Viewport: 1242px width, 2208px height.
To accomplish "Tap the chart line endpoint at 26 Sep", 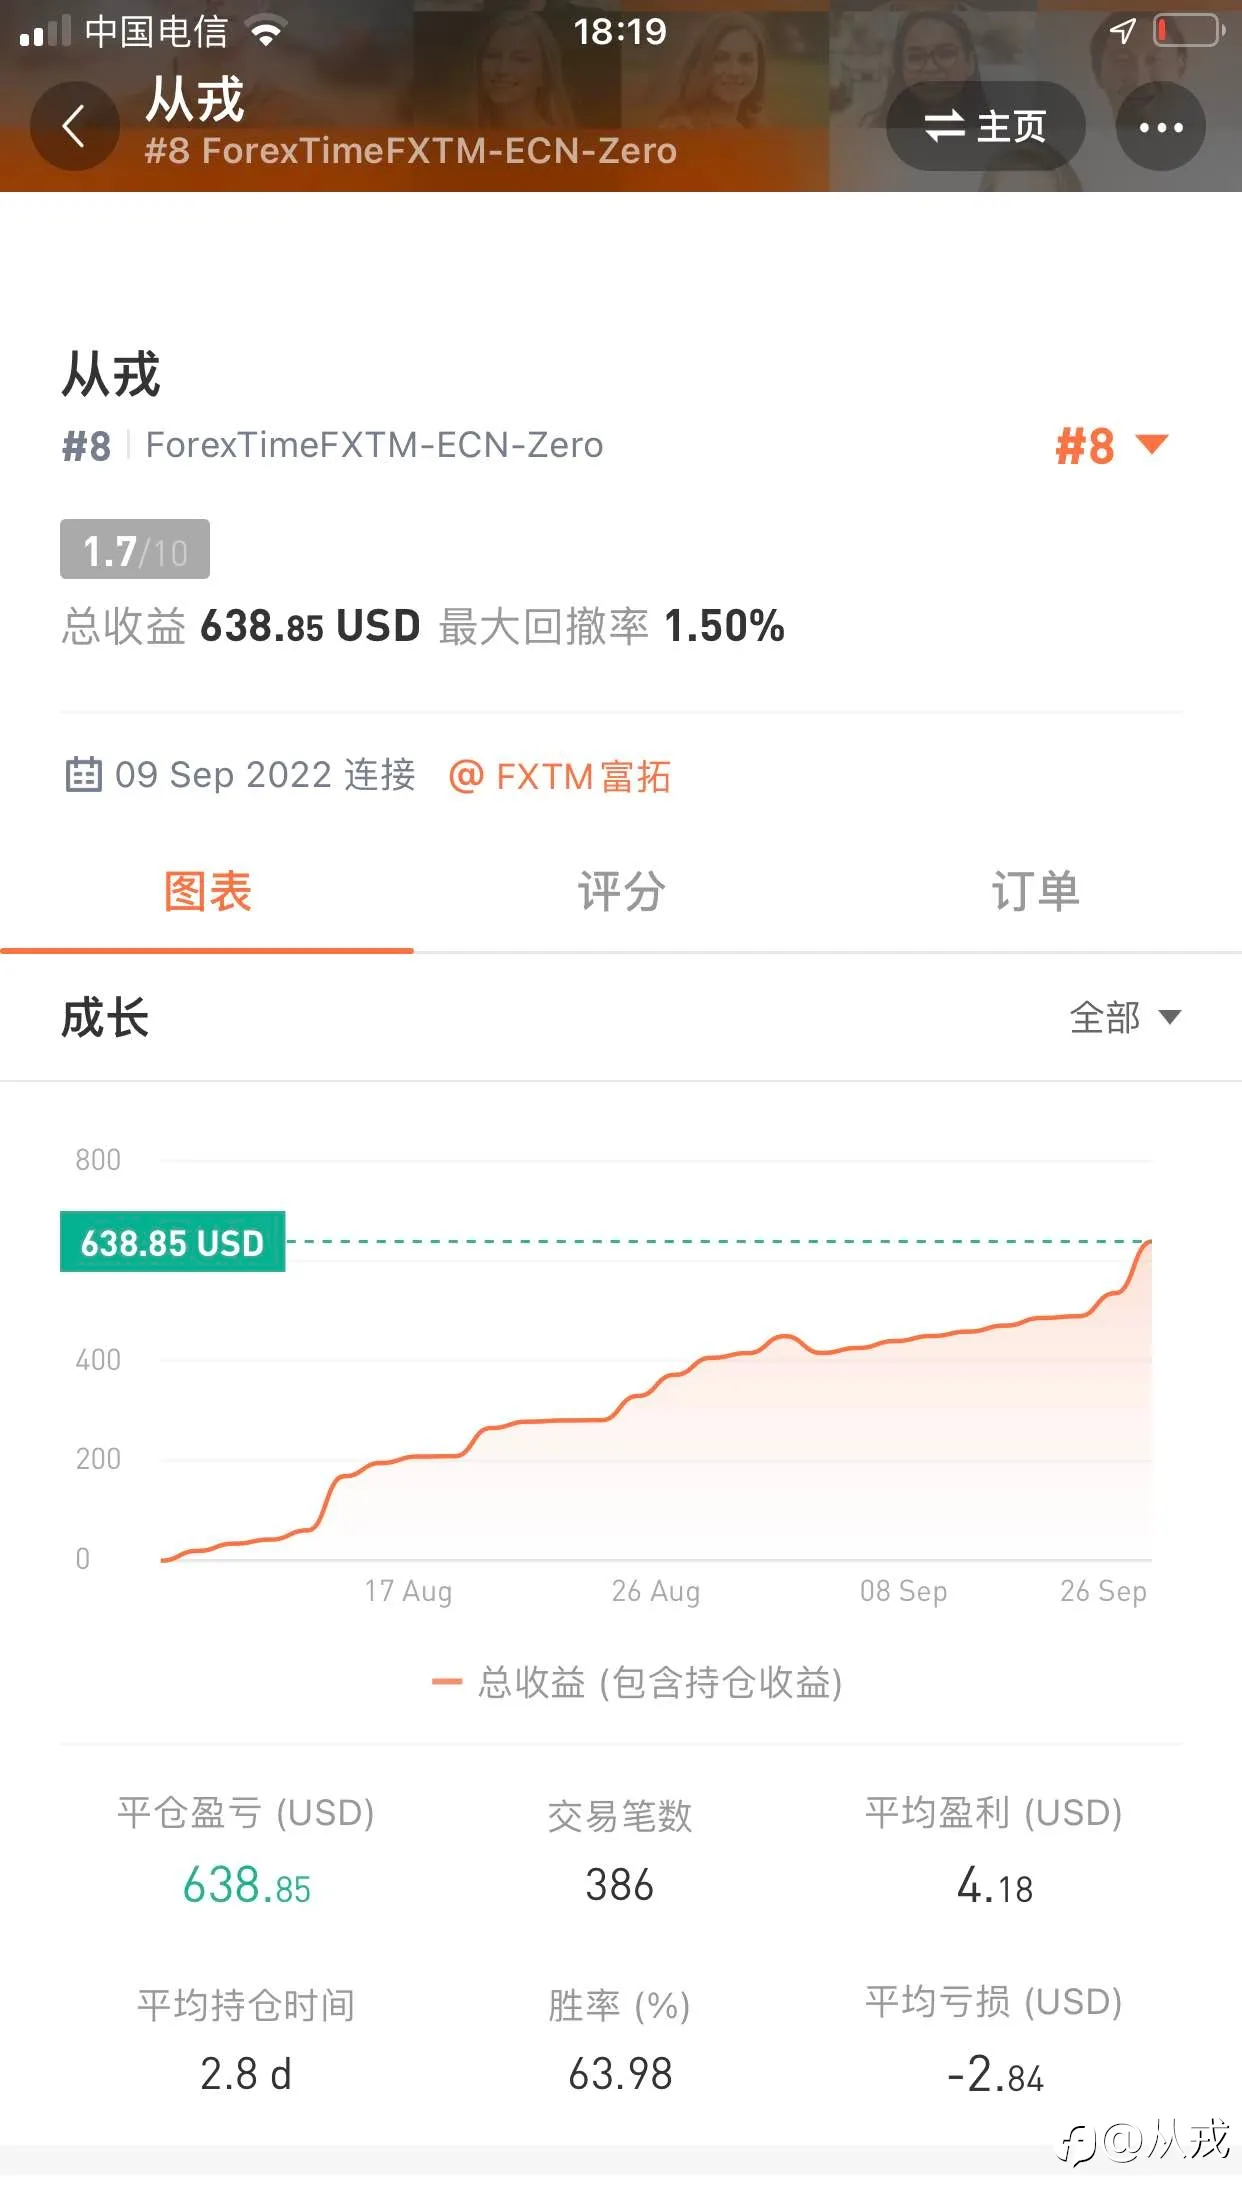I will pos(1148,1242).
